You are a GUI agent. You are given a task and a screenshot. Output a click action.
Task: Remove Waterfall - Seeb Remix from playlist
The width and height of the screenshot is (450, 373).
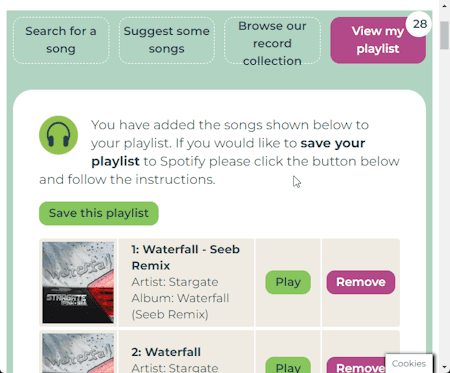(361, 282)
